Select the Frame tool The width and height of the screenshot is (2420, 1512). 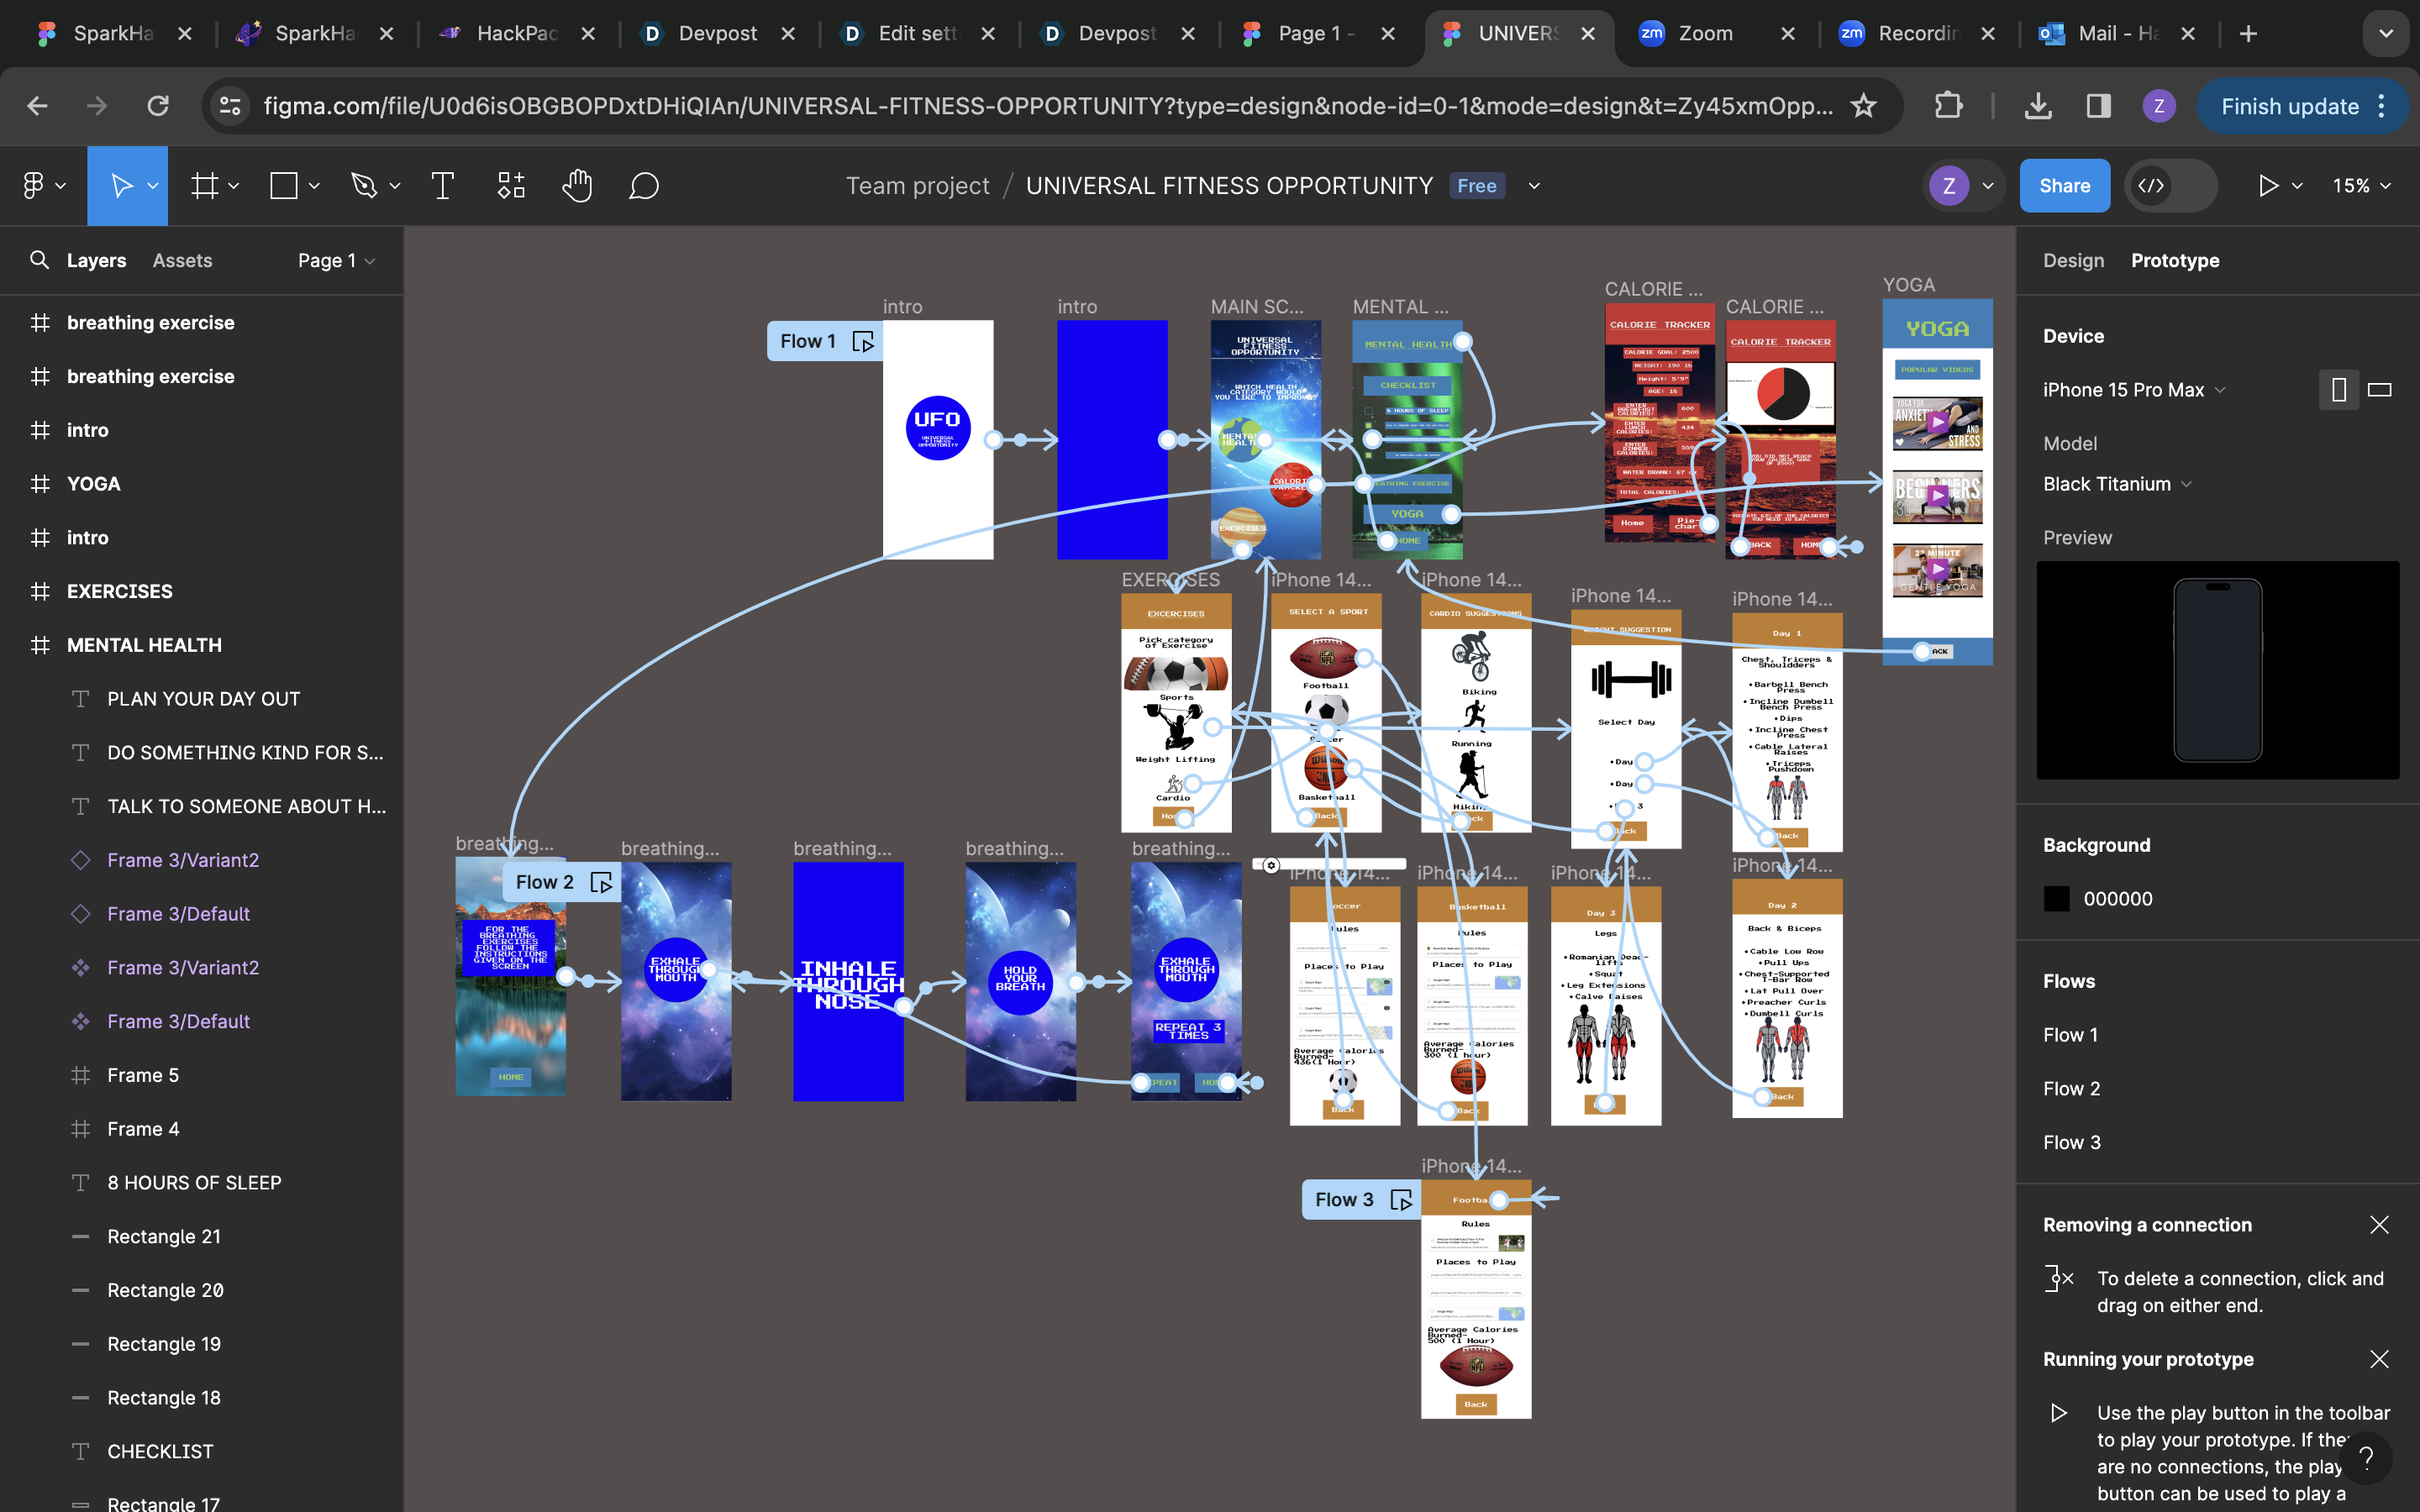(205, 186)
